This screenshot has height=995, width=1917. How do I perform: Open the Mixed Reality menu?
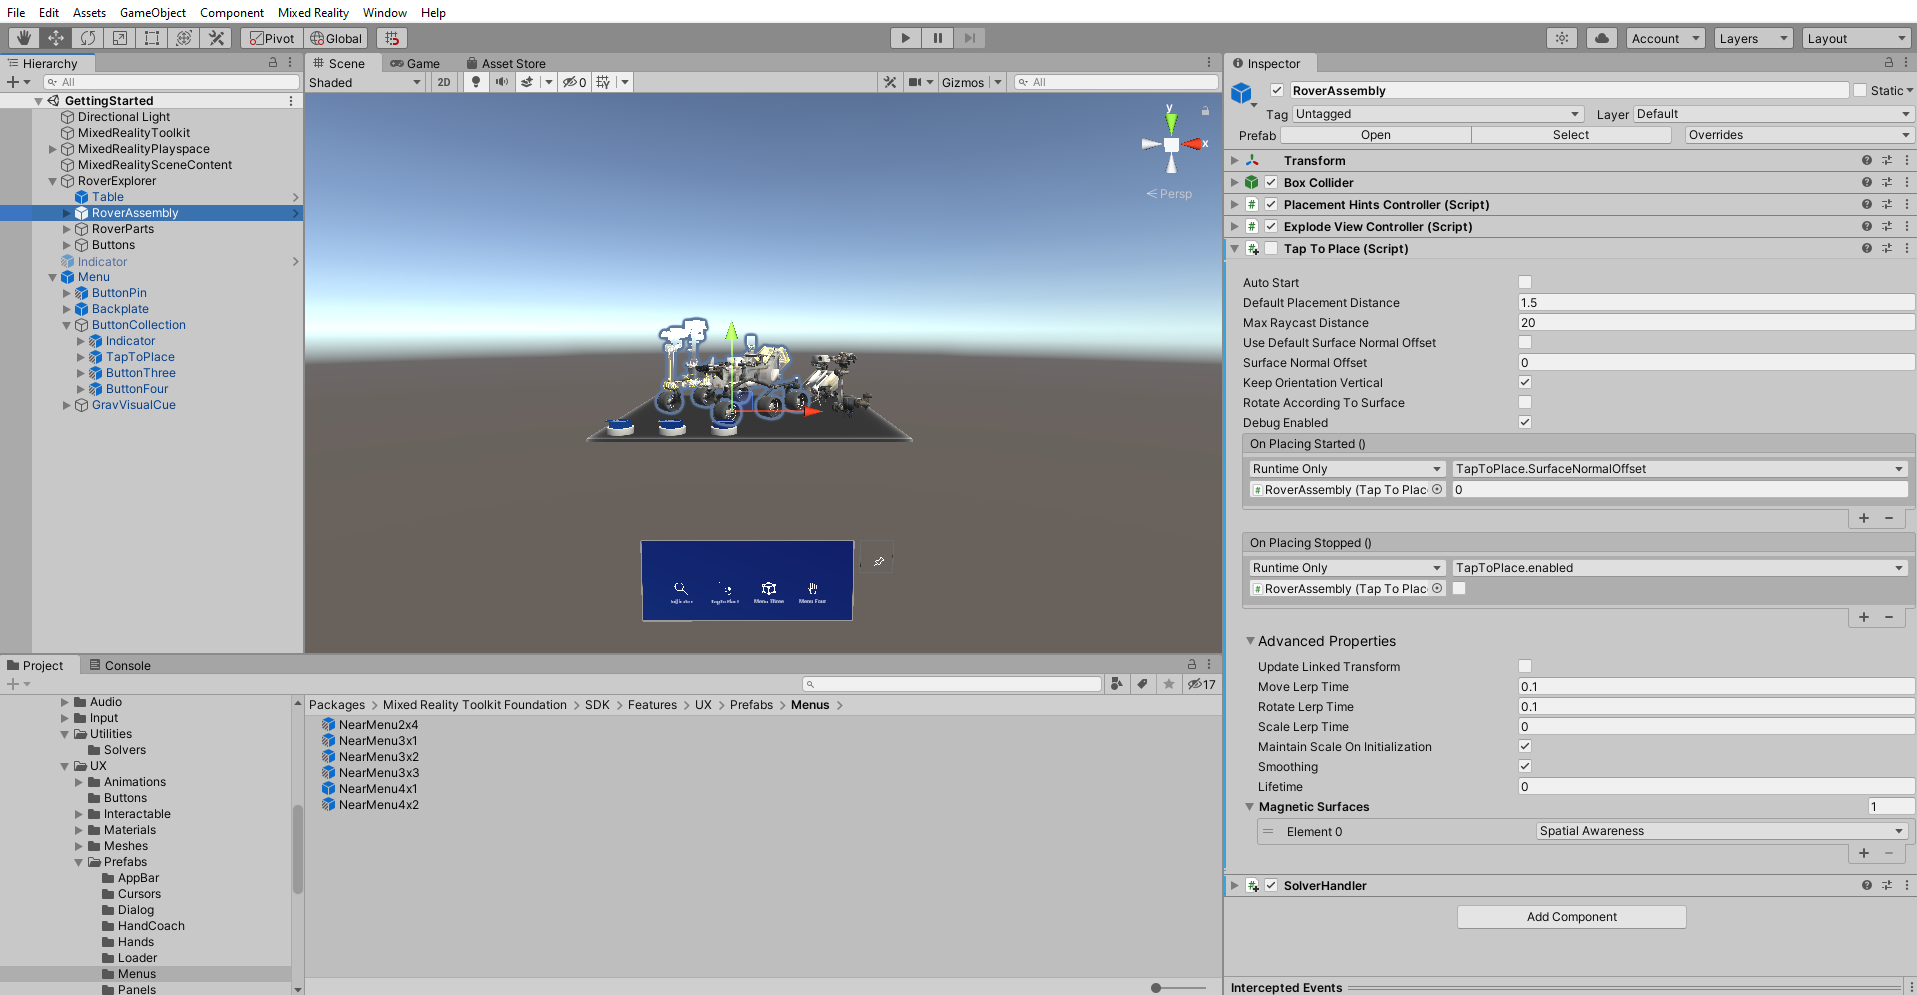pos(313,12)
